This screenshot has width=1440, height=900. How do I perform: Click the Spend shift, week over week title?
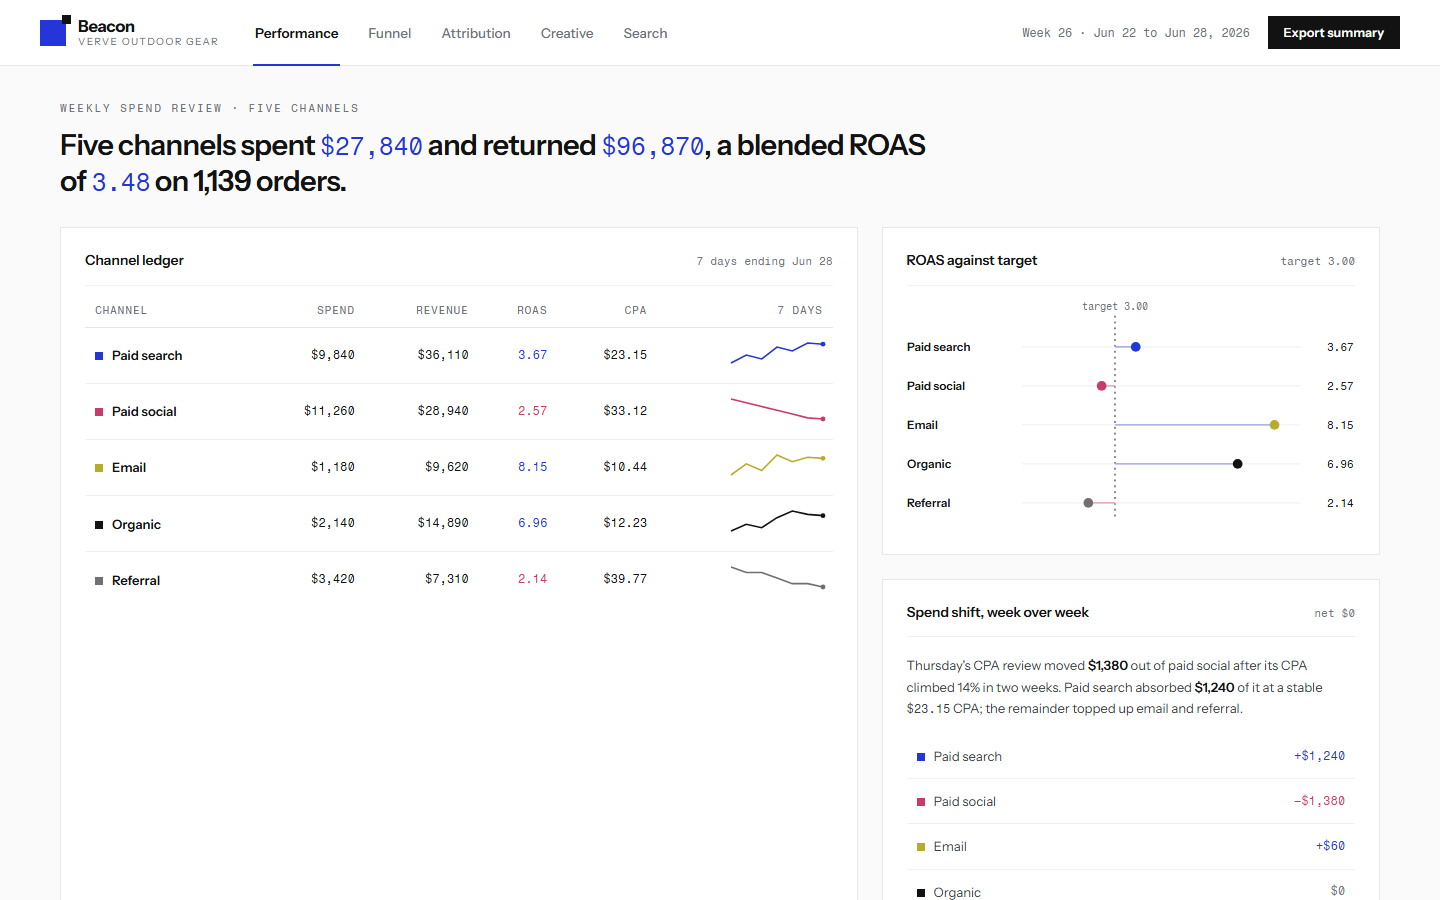997,612
